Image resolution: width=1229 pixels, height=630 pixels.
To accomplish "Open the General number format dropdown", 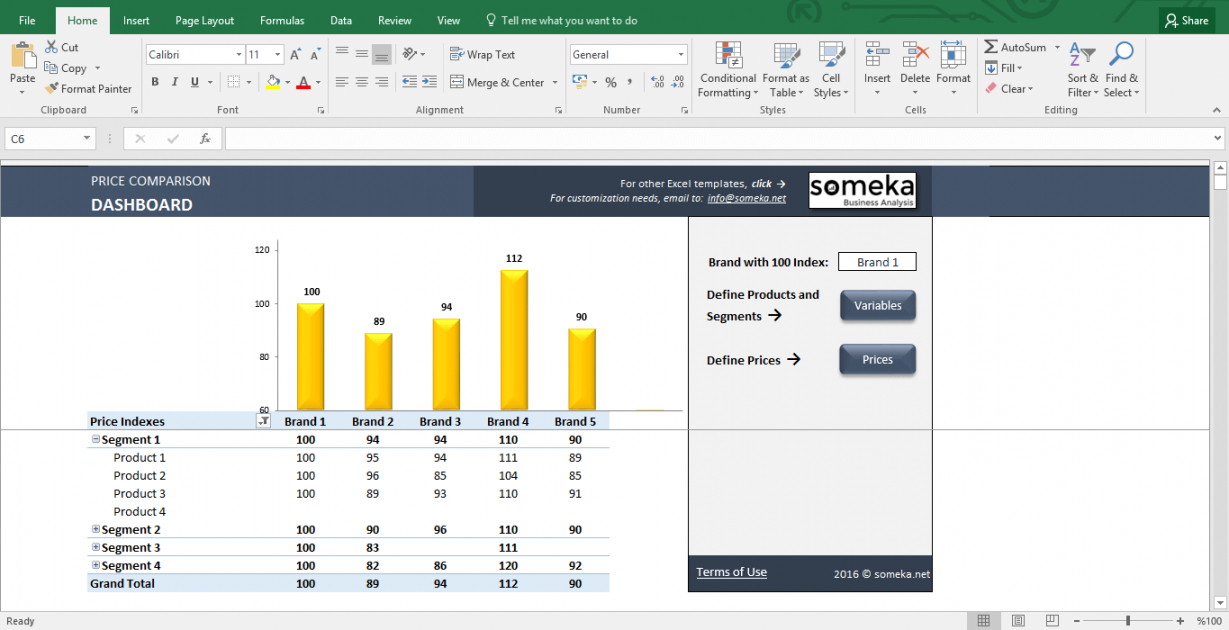I will [x=681, y=55].
